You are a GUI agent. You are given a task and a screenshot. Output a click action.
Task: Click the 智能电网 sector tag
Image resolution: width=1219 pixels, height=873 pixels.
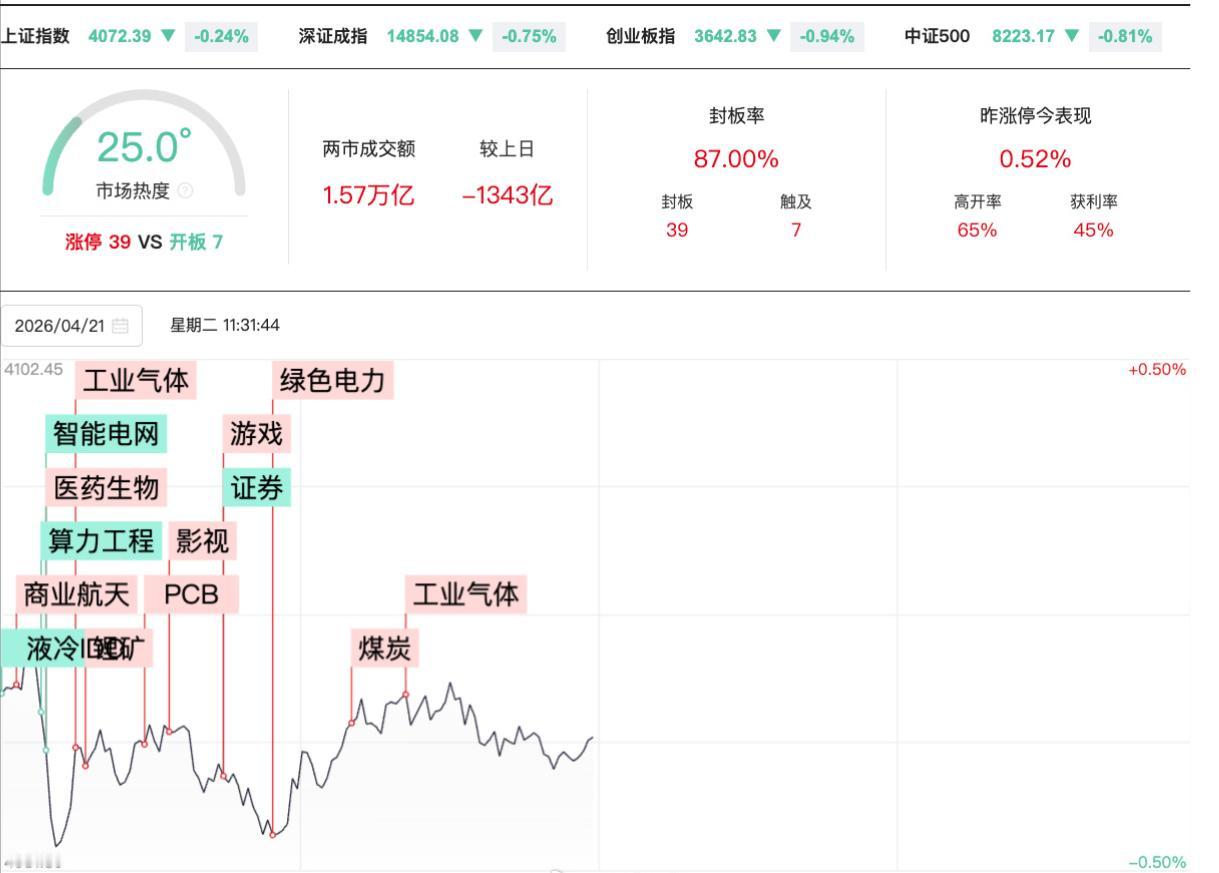pyautogui.click(x=106, y=435)
